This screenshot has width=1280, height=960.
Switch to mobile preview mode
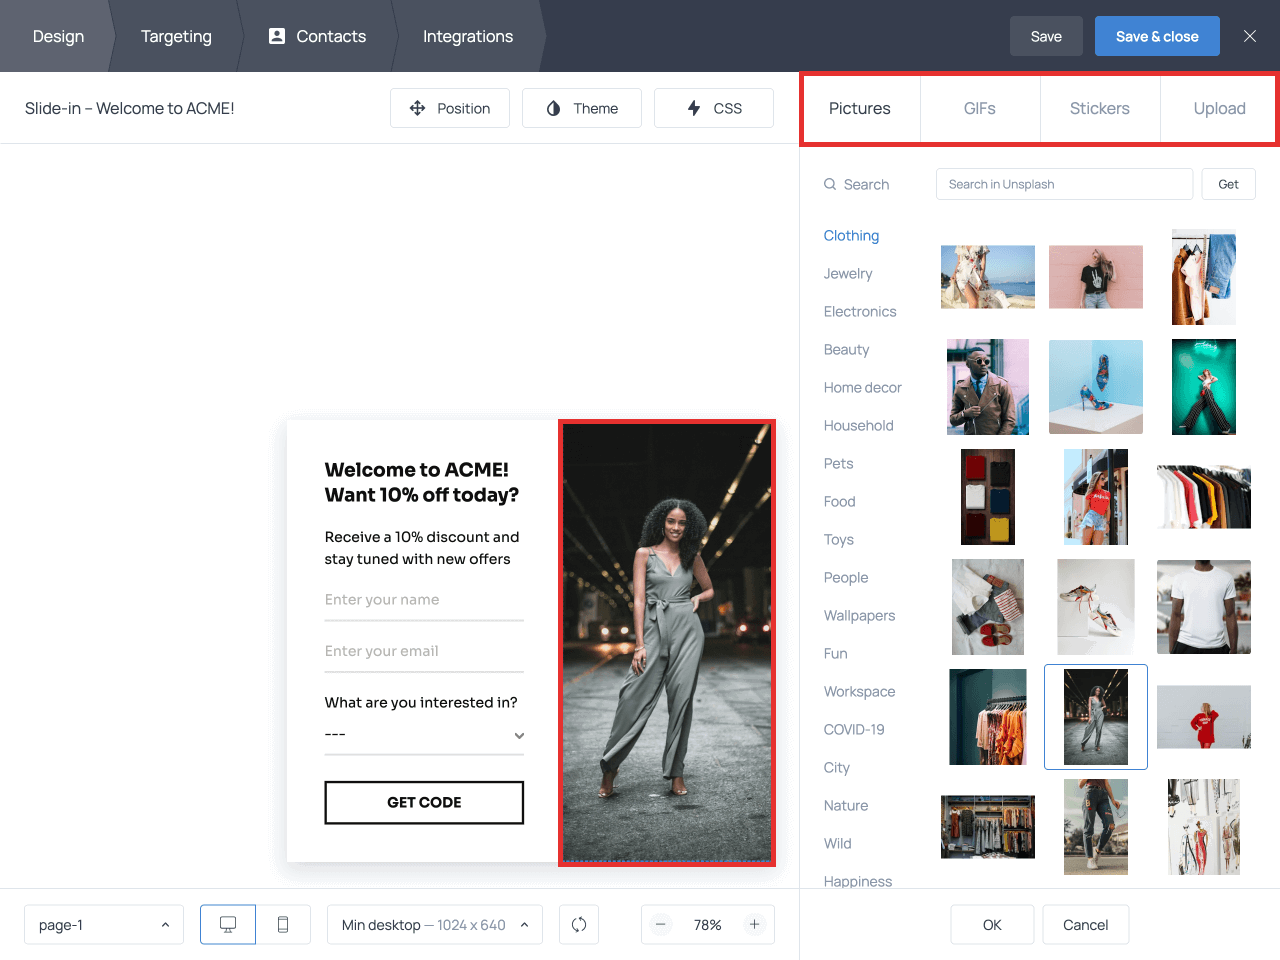(x=283, y=924)
